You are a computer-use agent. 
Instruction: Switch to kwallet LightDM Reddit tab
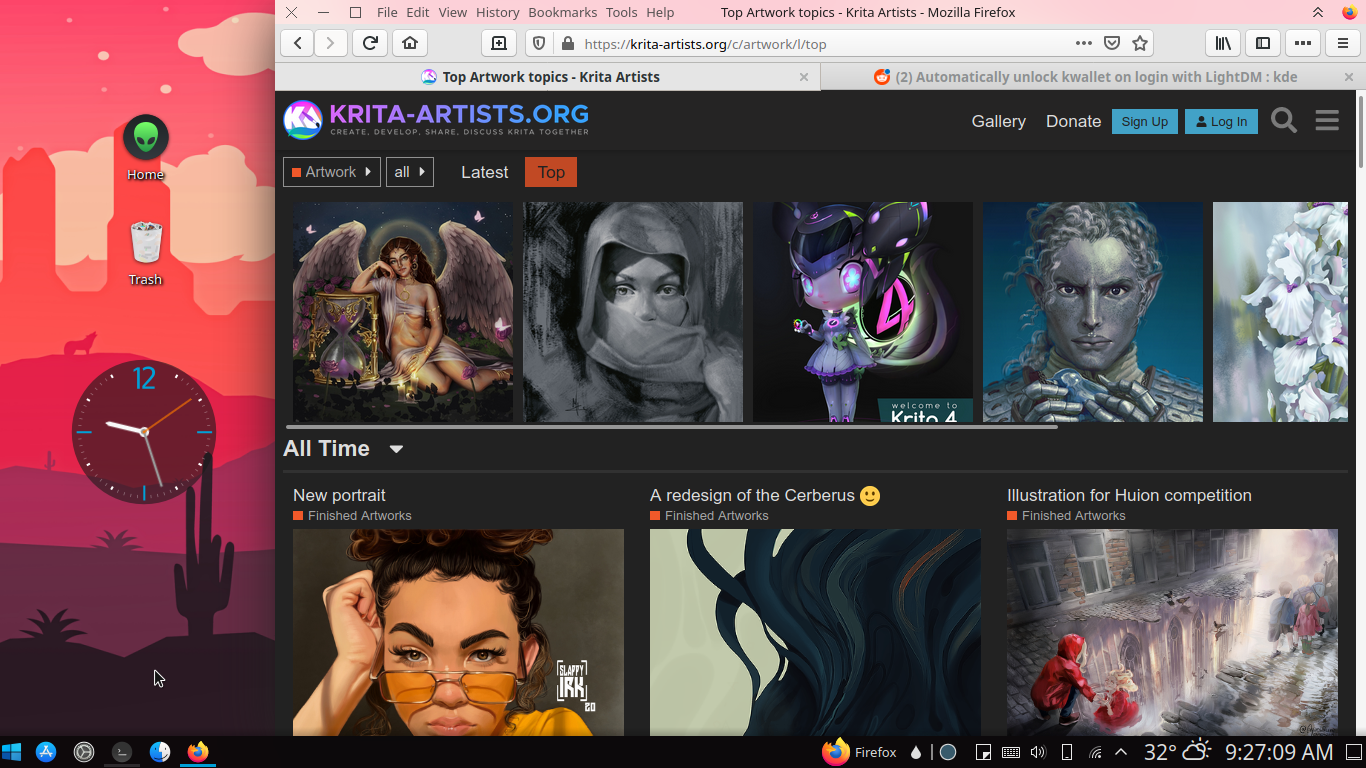pyautogui.click(x=1092, y=77)
